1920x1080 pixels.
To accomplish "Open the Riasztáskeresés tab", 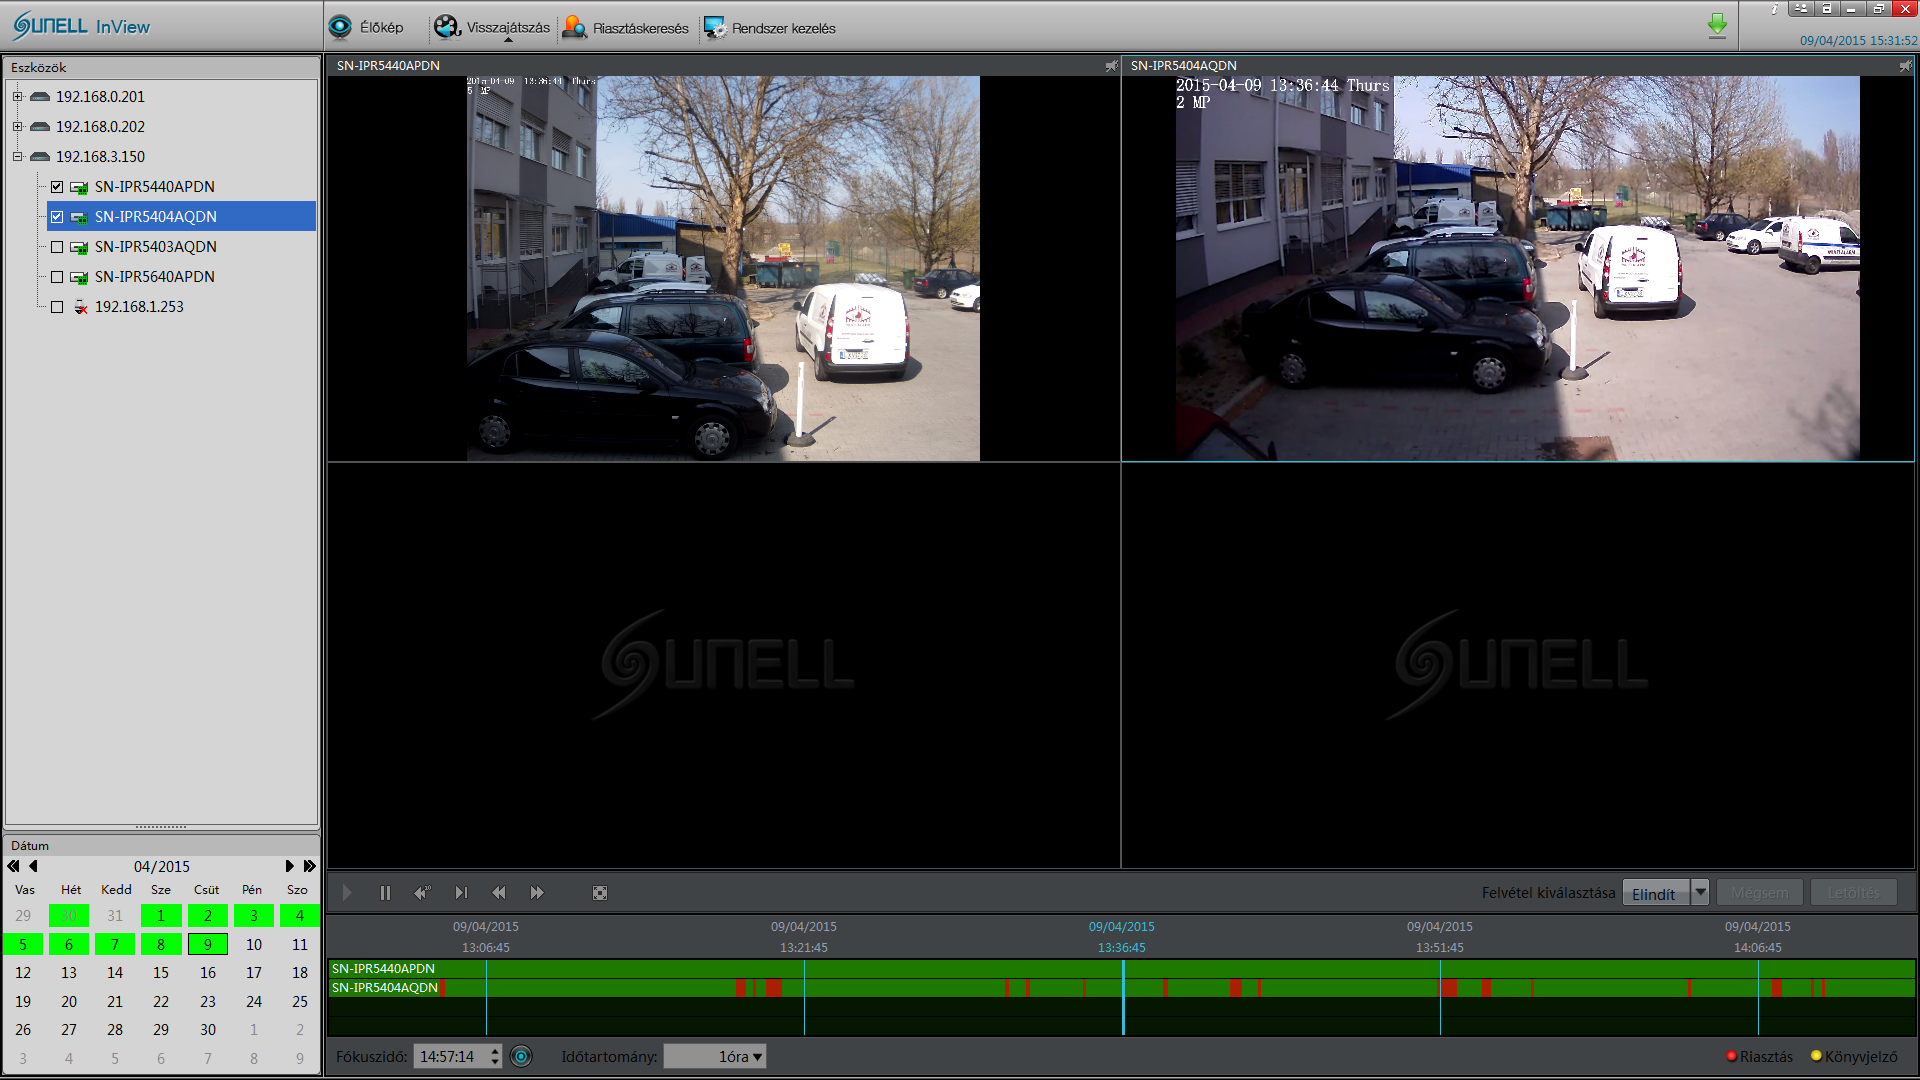I will coord(625,28).
